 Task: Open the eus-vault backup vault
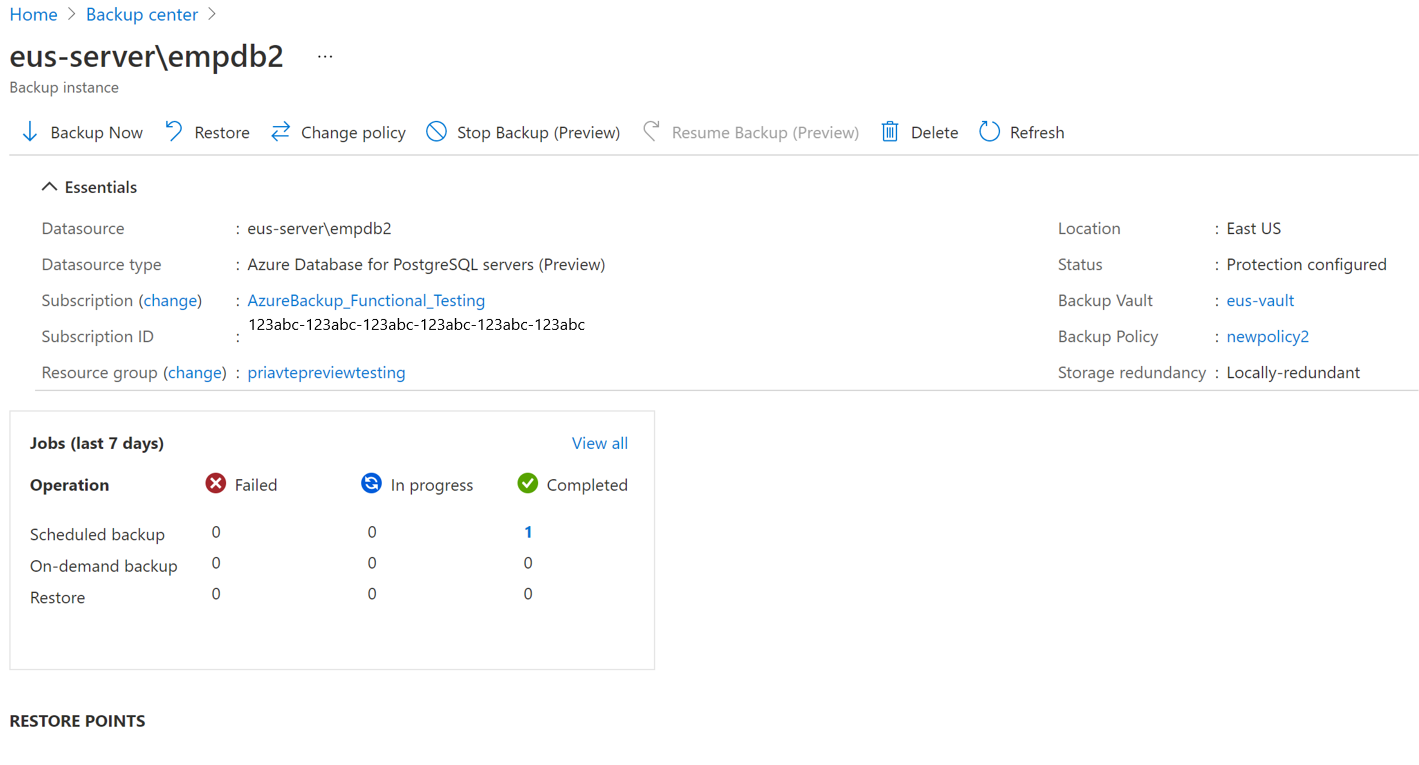point(1259,300)
